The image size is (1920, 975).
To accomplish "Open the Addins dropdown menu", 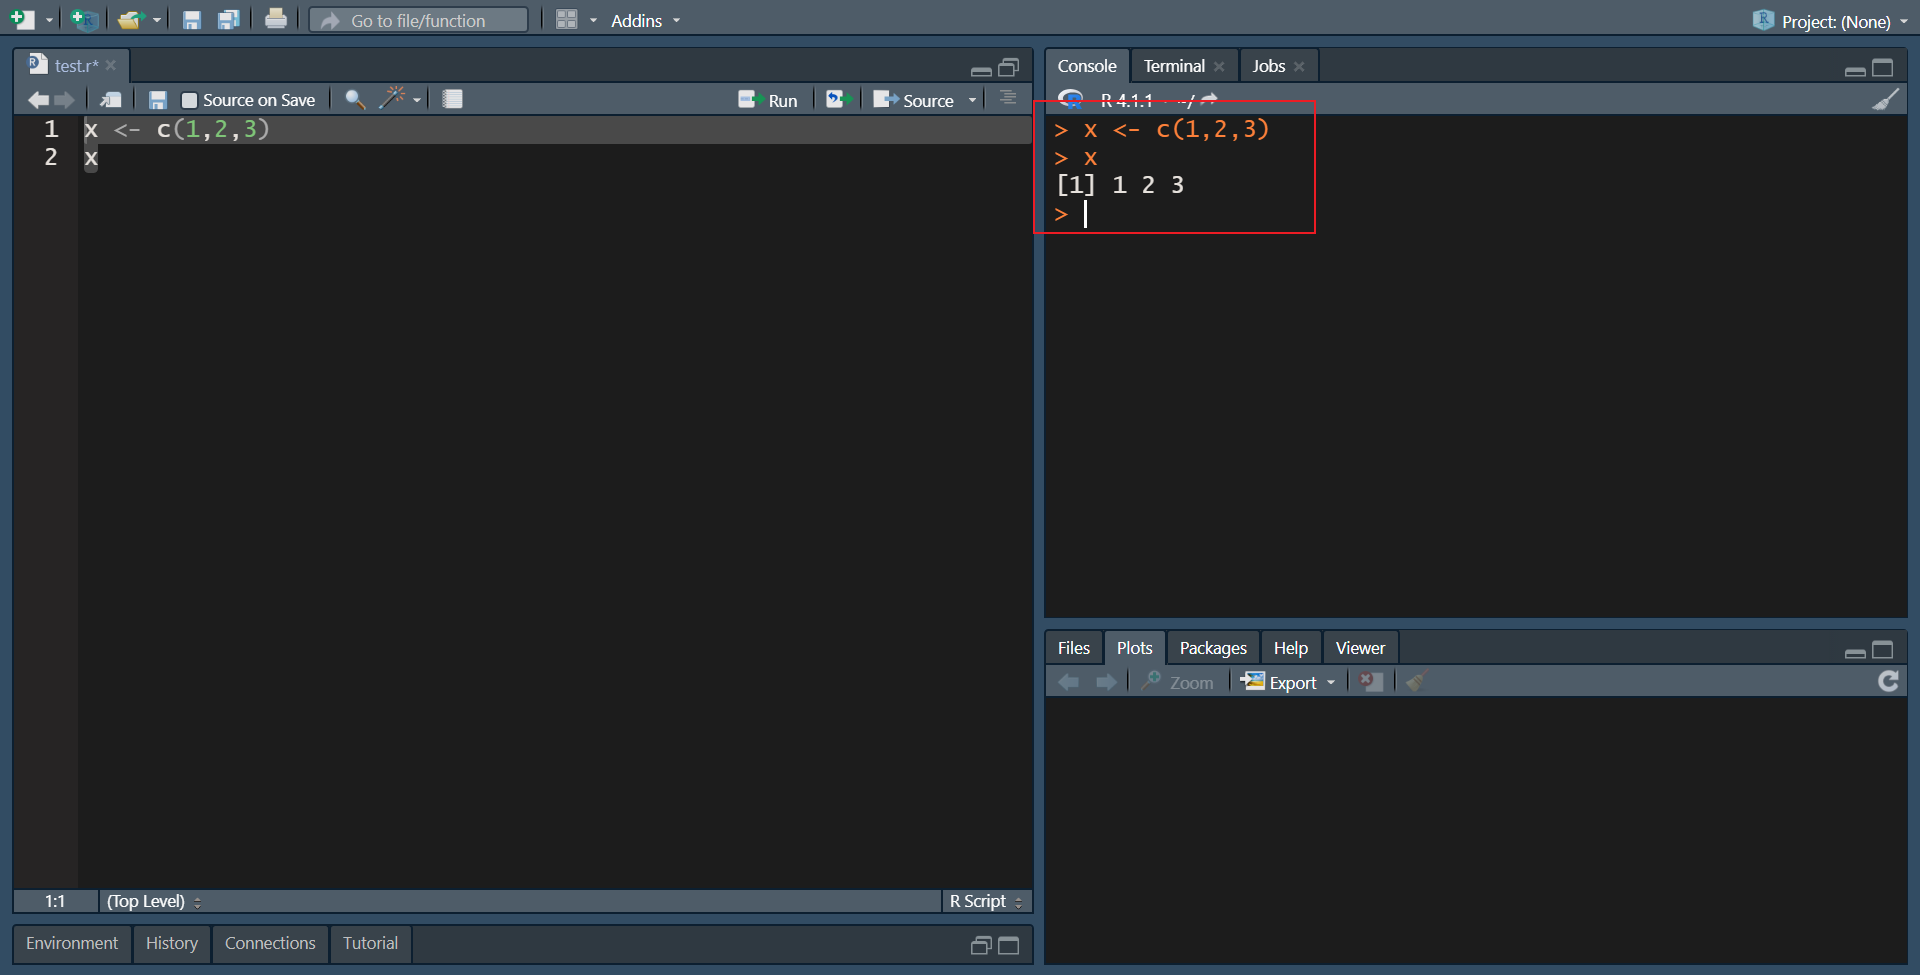I will click(645, 20).
